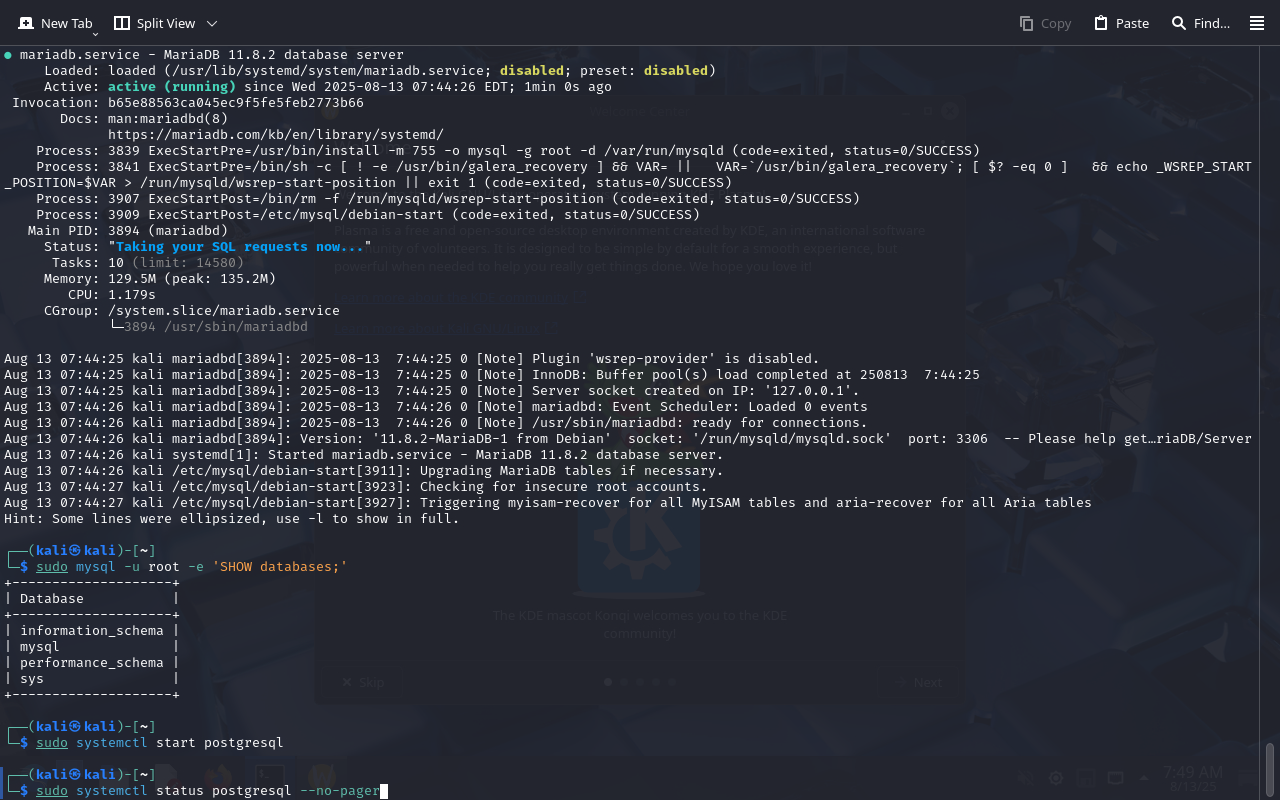
Task: Click the 'sys' database row
Action: point(91,679)
